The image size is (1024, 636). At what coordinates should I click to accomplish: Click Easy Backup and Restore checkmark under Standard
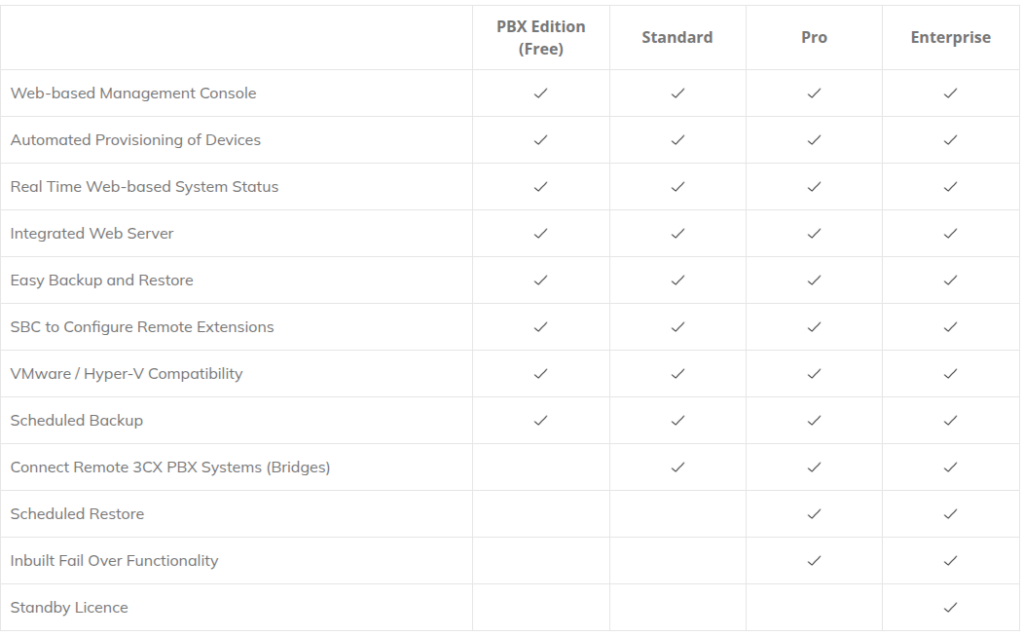677,280
